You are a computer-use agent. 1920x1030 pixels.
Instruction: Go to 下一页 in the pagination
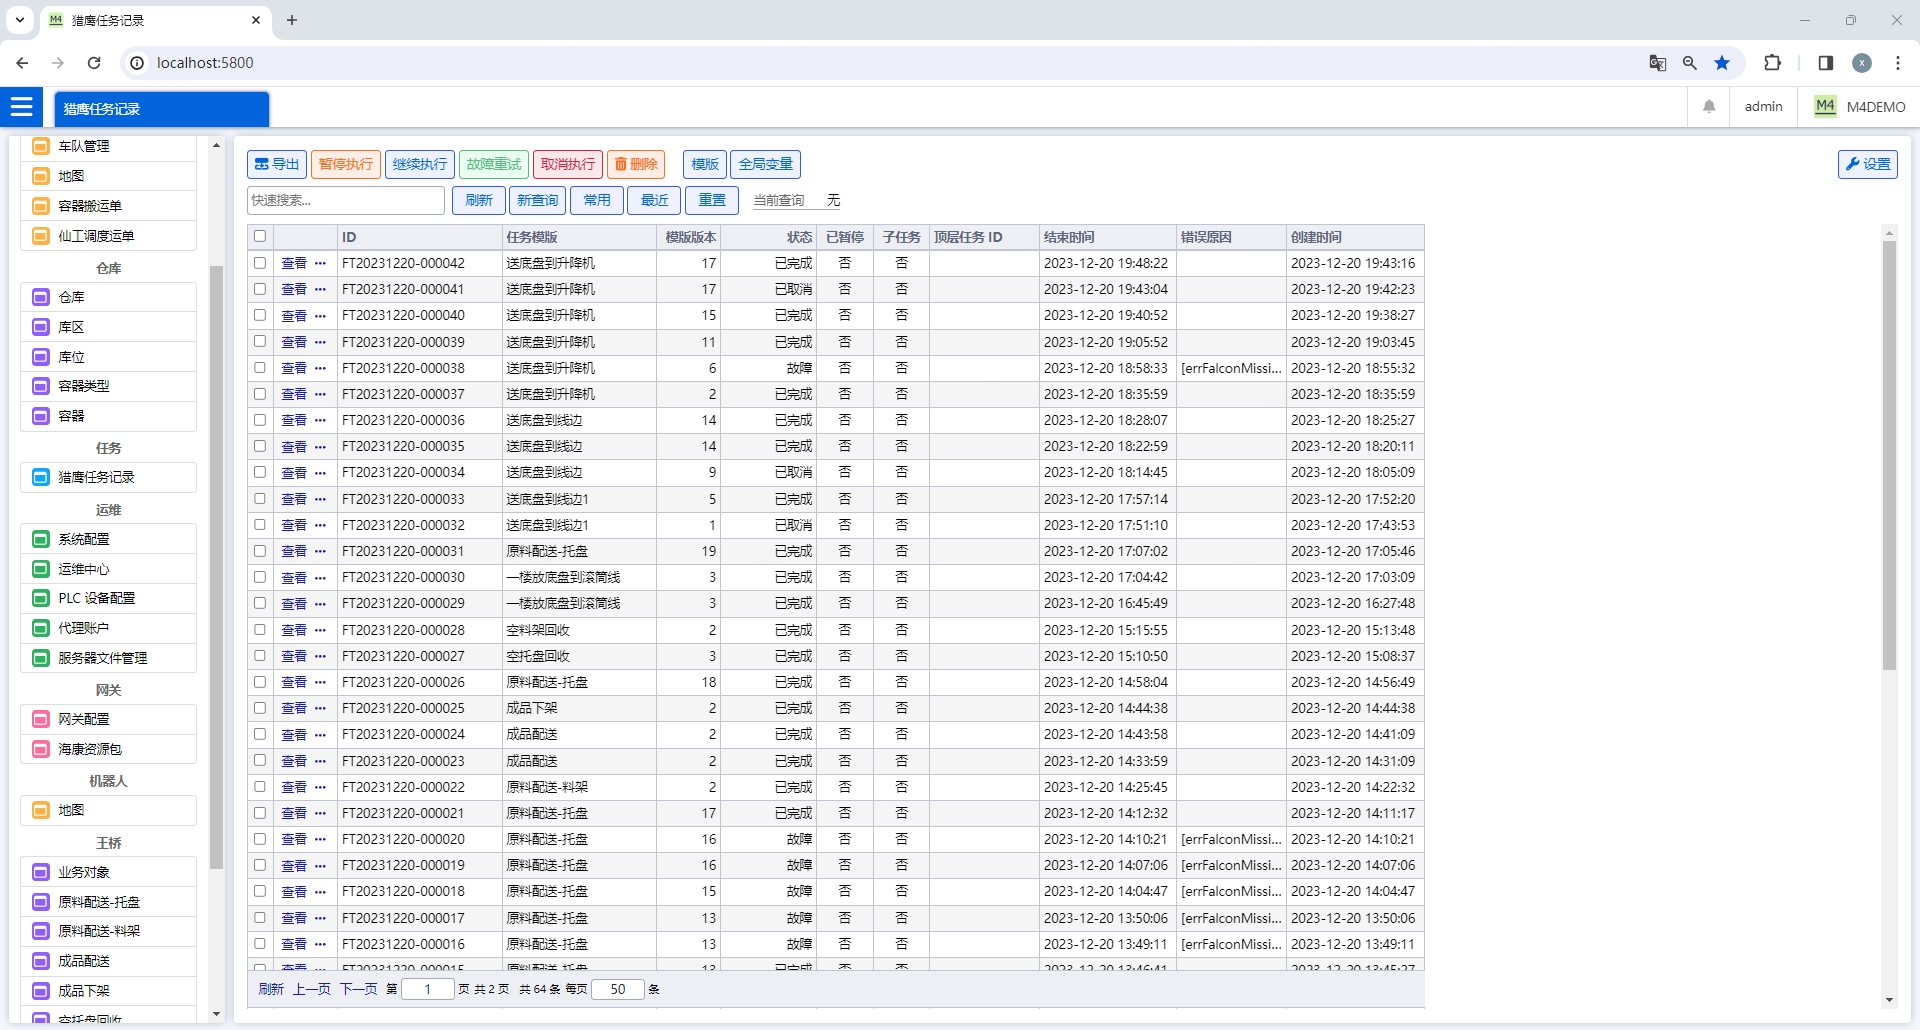[358, 989]
